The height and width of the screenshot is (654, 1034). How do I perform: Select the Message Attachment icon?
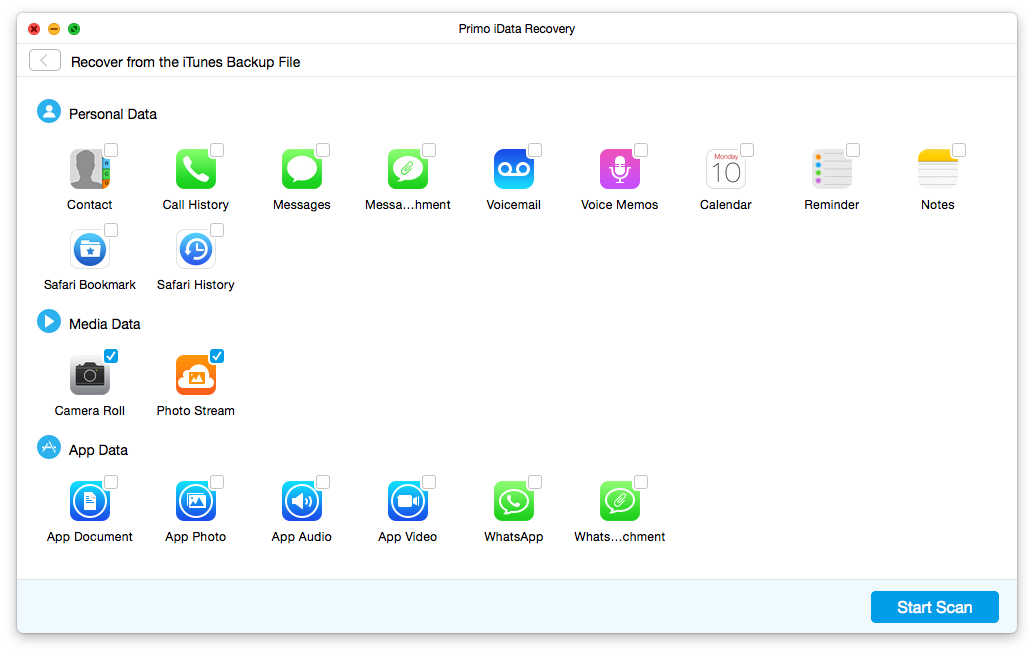408,169
